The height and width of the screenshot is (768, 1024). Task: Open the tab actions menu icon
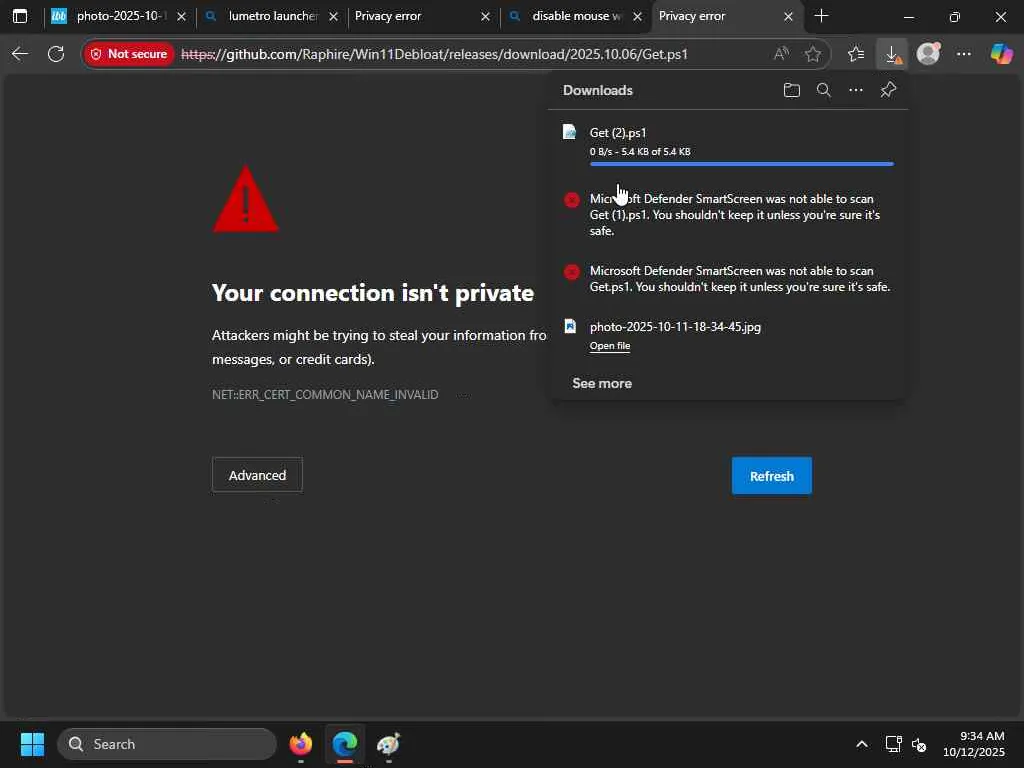[20, 16]
